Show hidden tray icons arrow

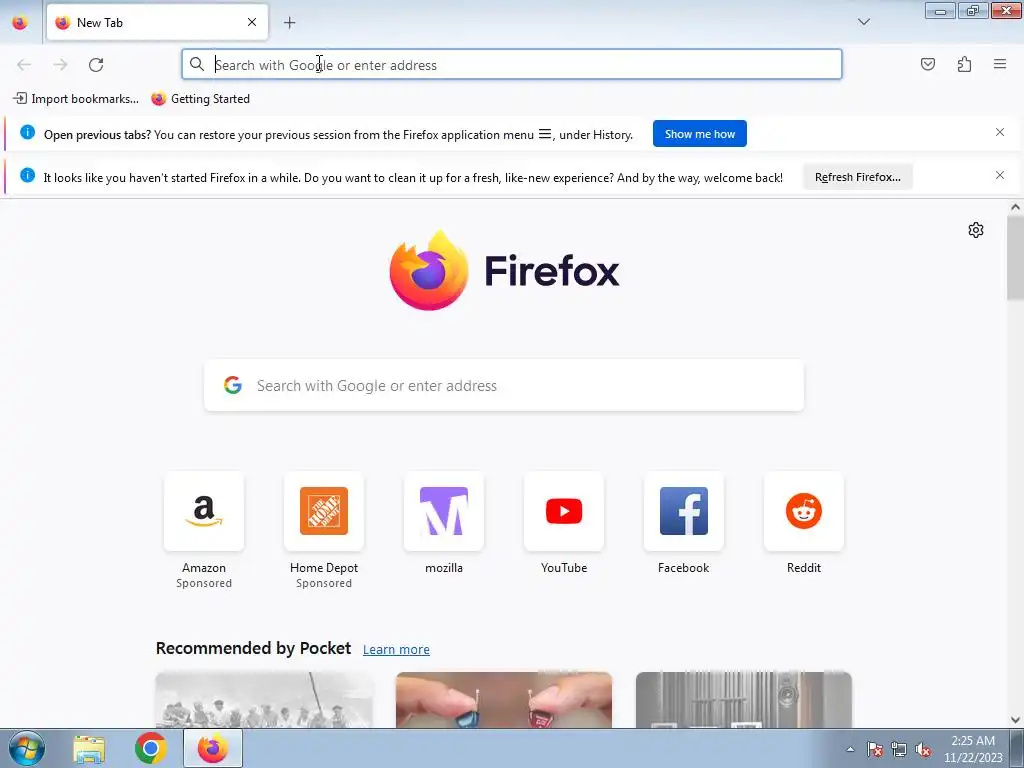pyautogui.click(x=850, y=749)
